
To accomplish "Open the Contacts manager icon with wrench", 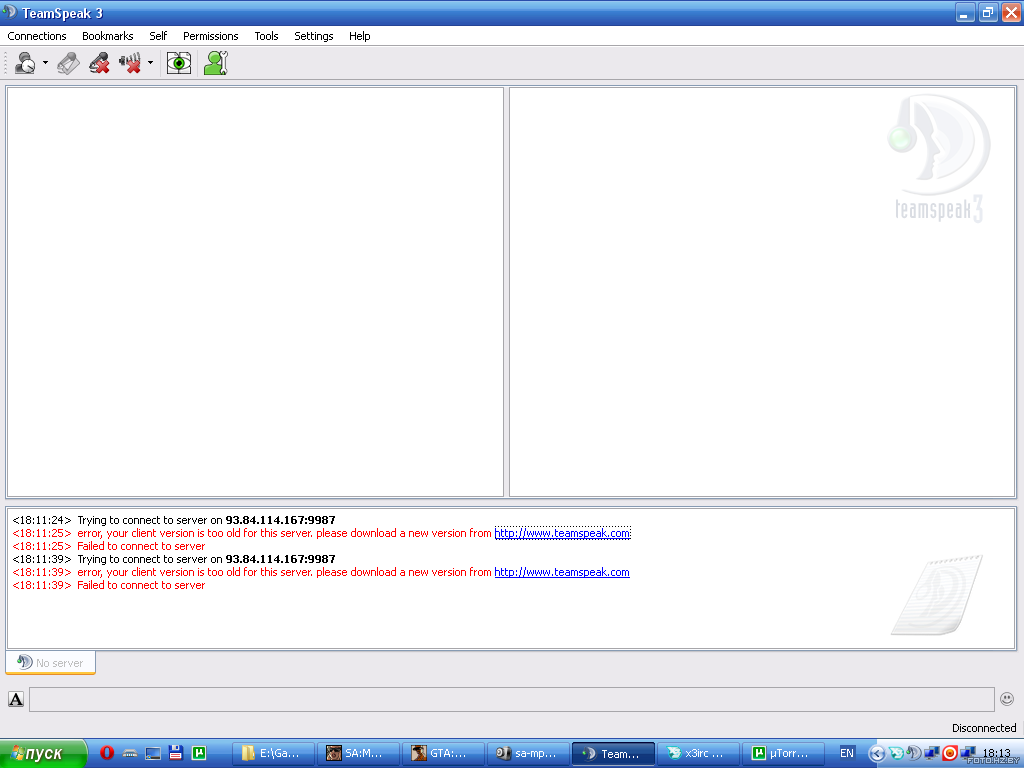I will click(x=216, y=63).
